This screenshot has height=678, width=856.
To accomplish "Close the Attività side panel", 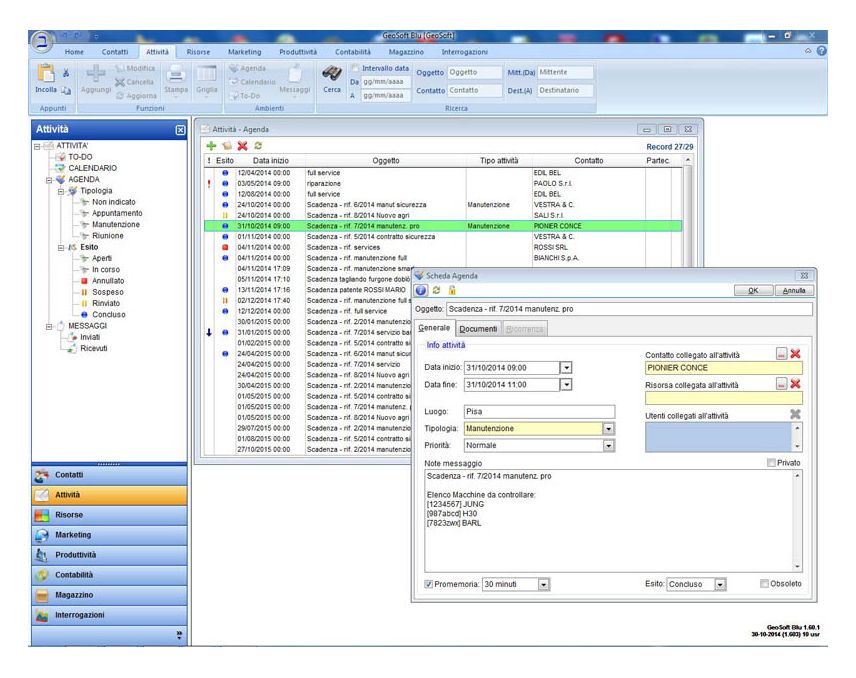I will click(181, 130).
